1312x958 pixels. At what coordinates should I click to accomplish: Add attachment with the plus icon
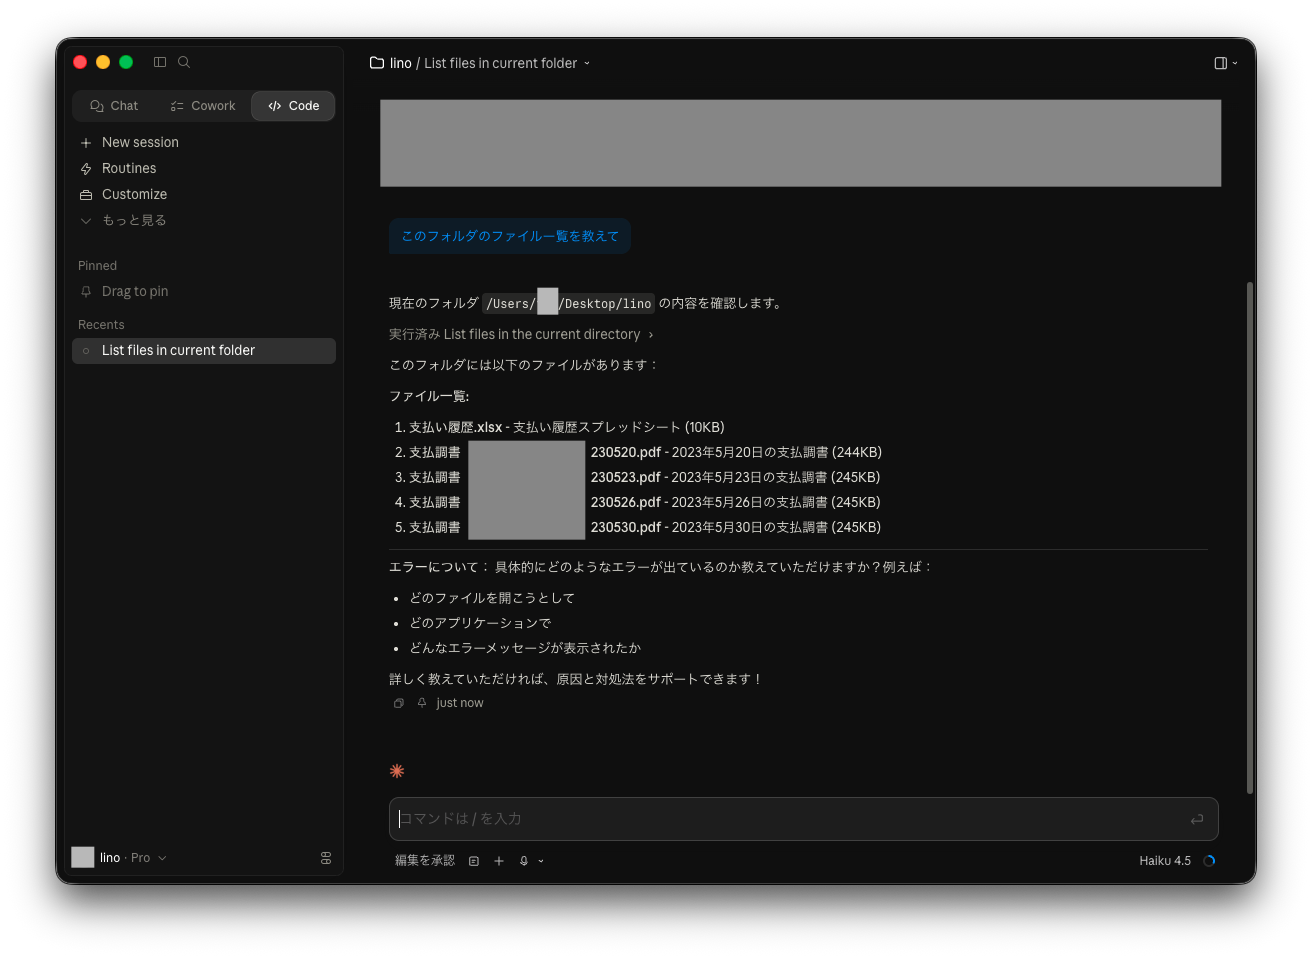click(x=499, y=861)
